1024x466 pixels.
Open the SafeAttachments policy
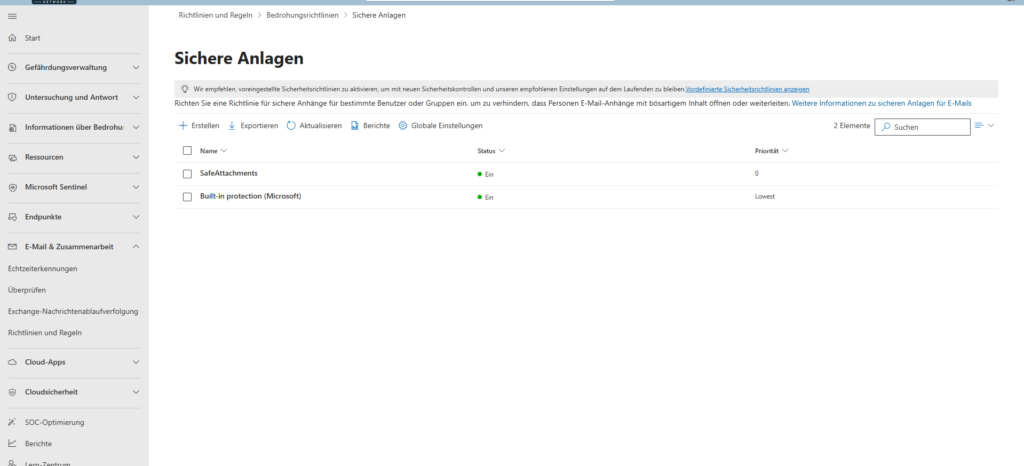coord(229,173)
